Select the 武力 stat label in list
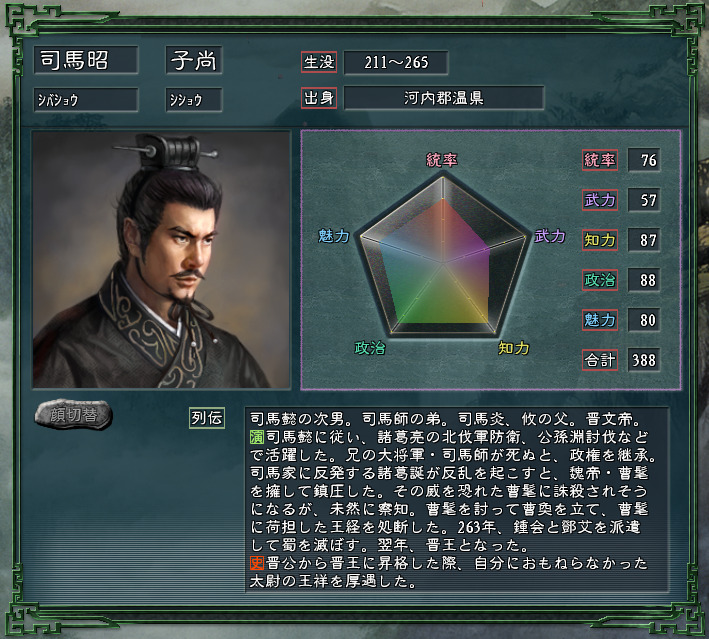Screen dimensions: 709x639 pyautogui.click(x=600, y=200)
